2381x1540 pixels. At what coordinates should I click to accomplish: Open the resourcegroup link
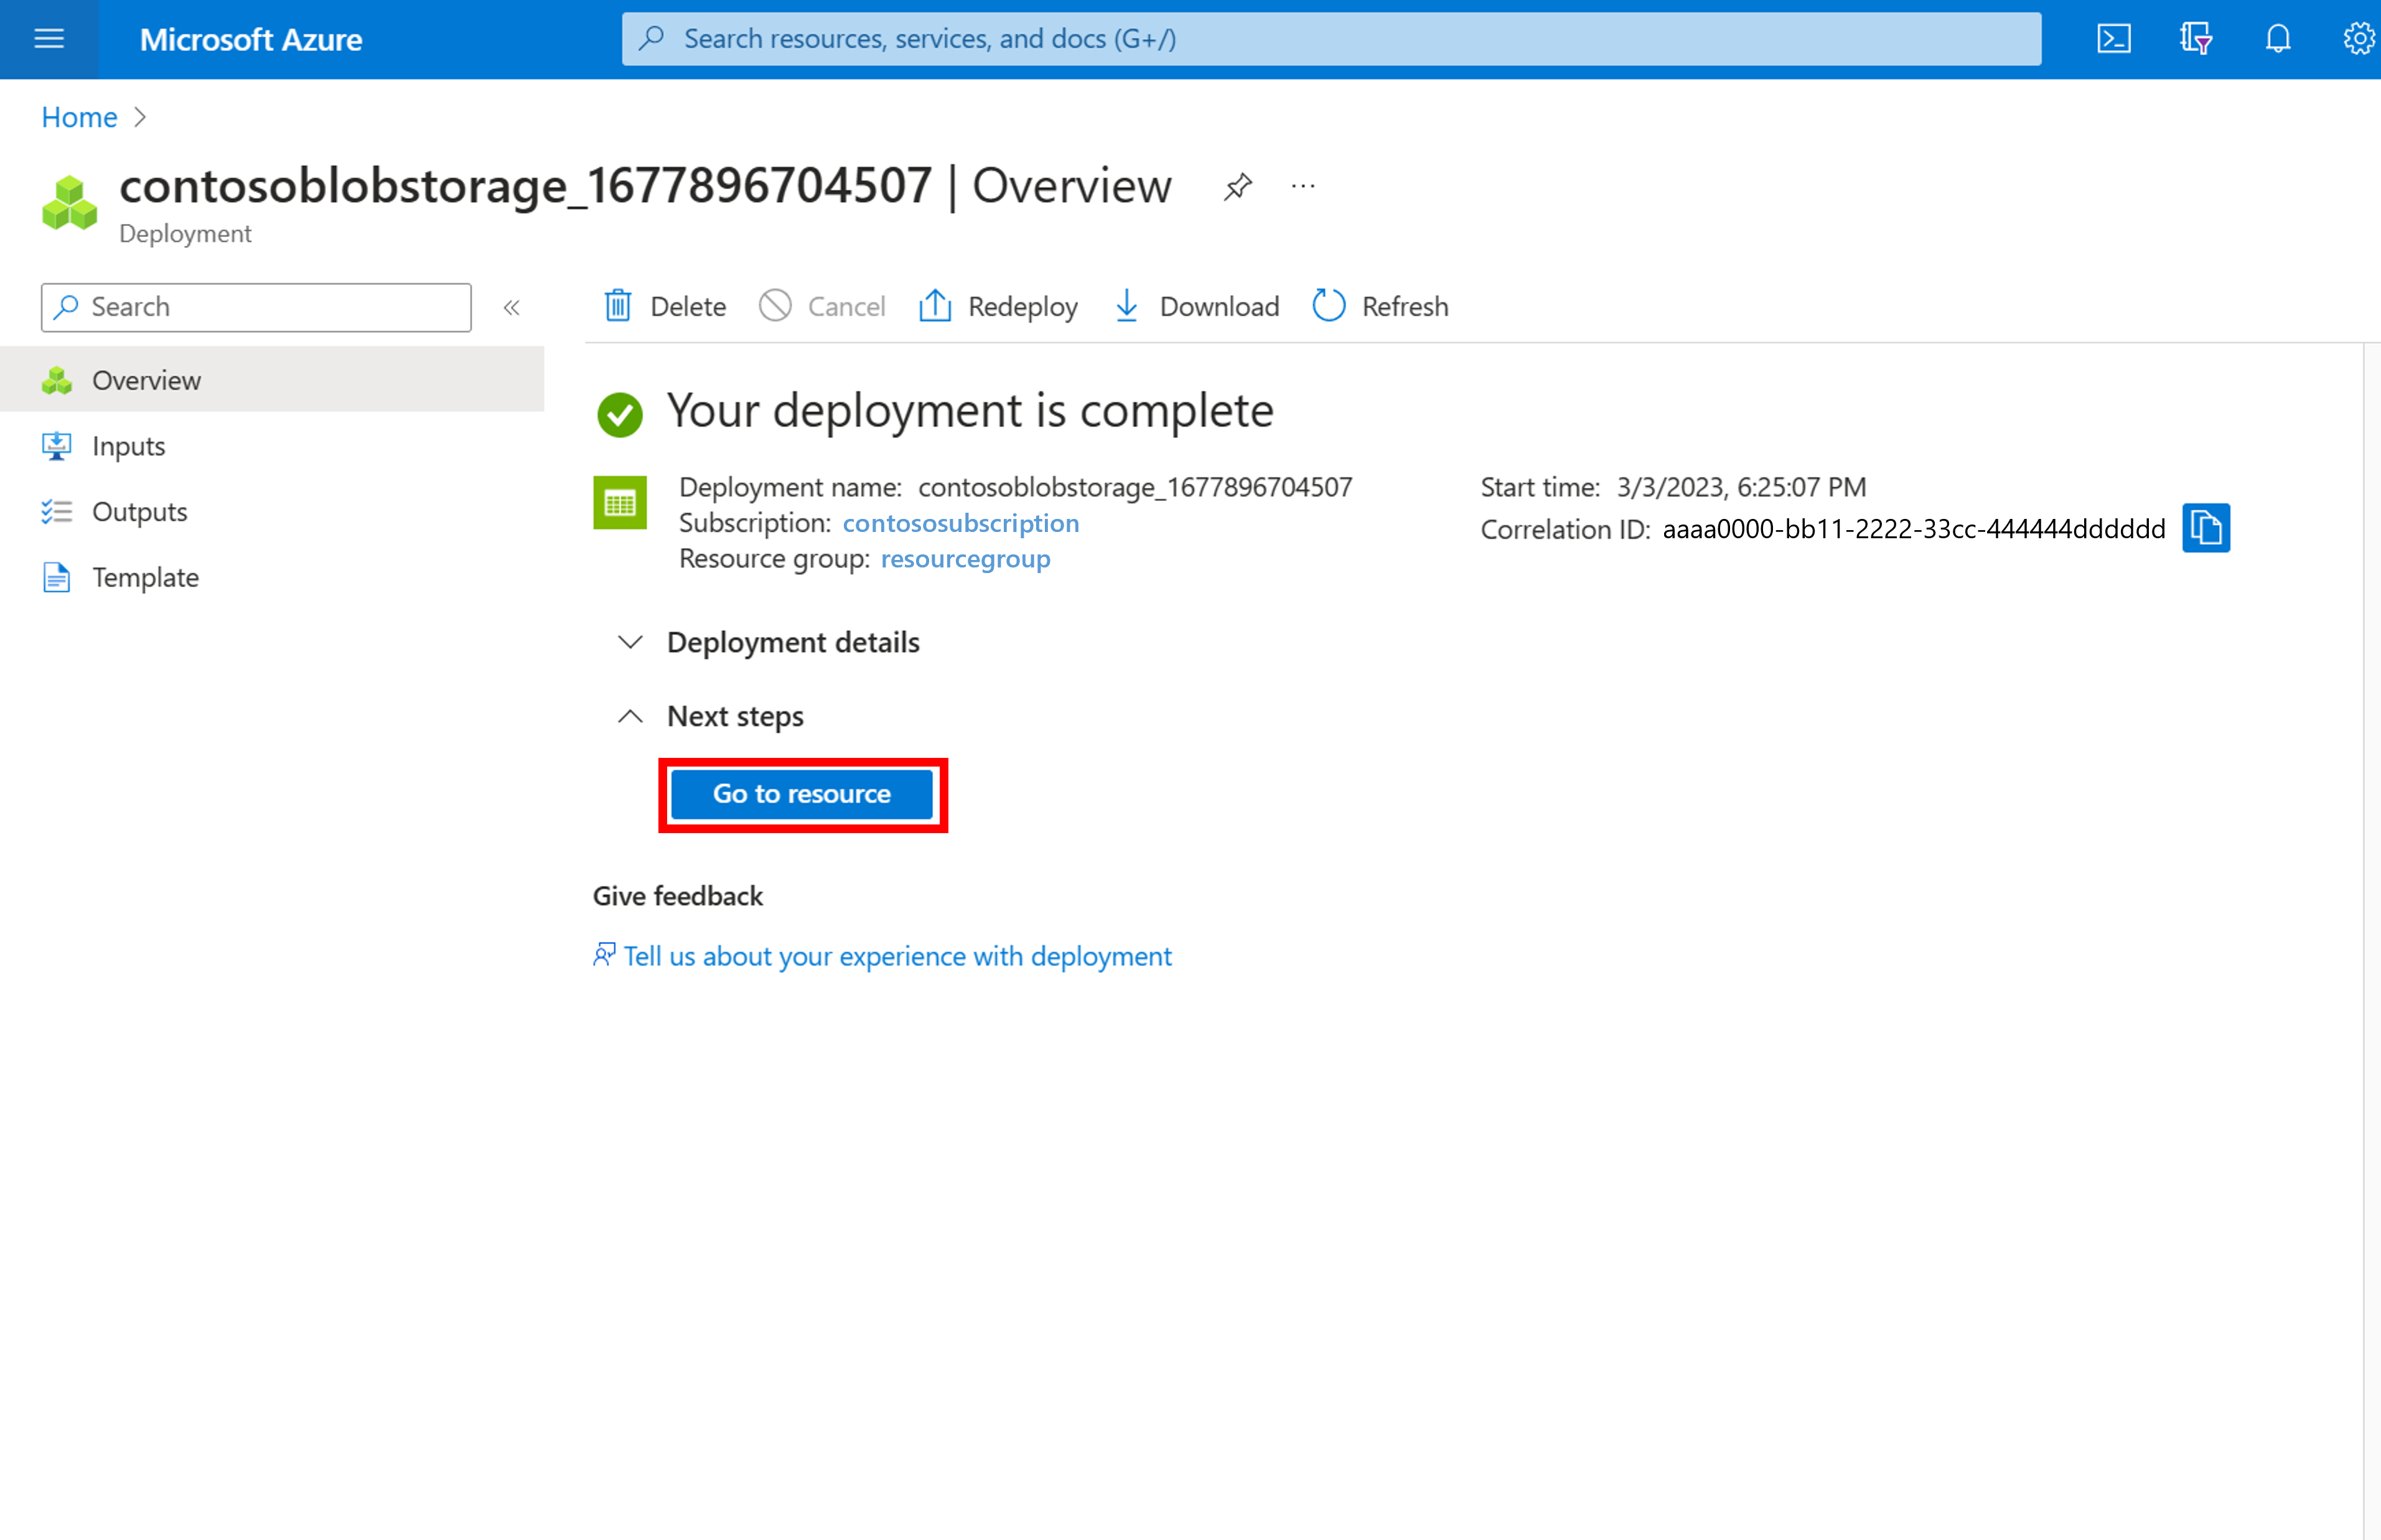click(964, 559)
